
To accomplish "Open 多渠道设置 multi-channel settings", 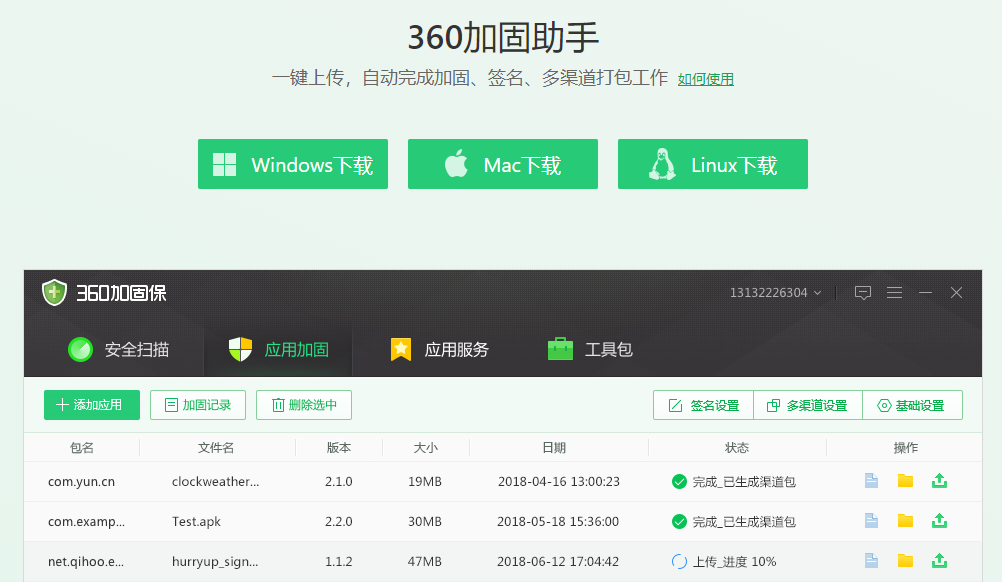I will [x=808, y=405].
